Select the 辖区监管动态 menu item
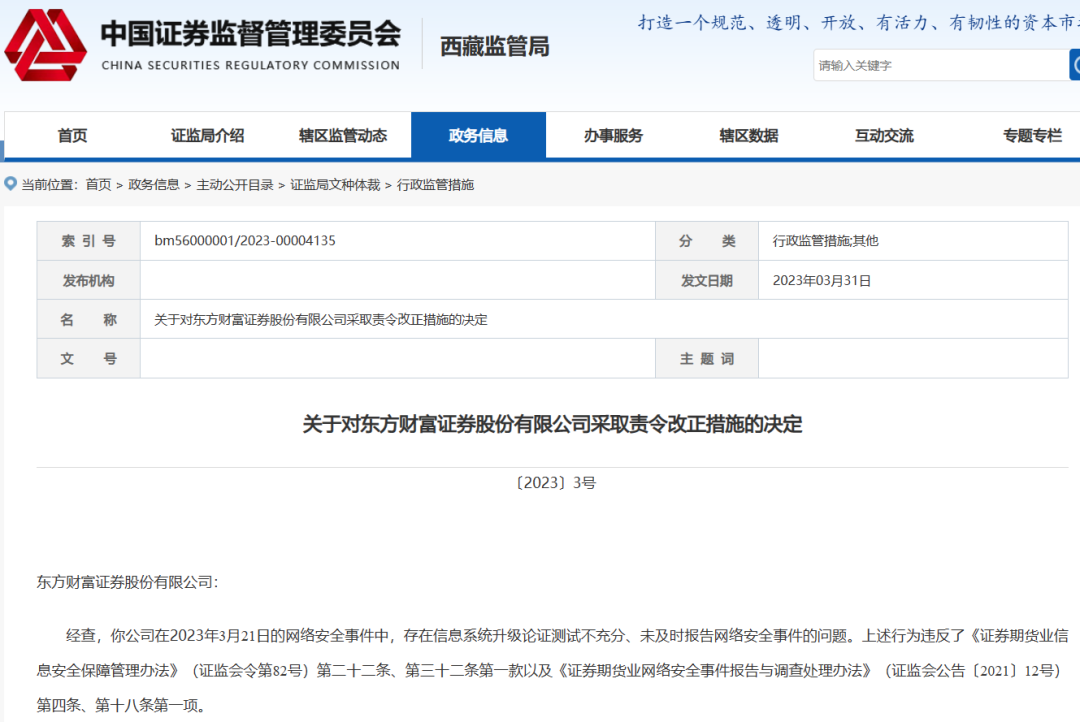 (342, 136)
